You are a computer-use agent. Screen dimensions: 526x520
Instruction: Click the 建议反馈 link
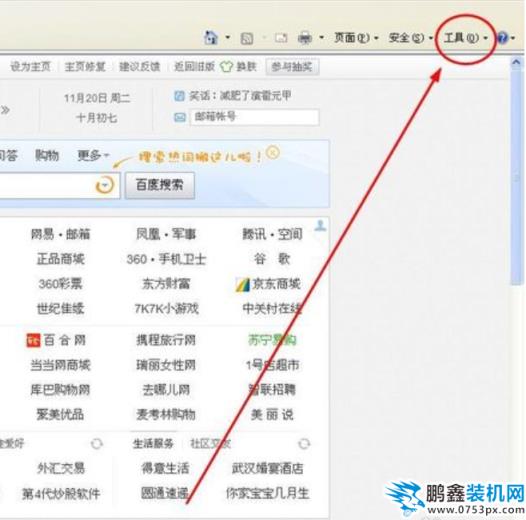[x=140, y=66]
